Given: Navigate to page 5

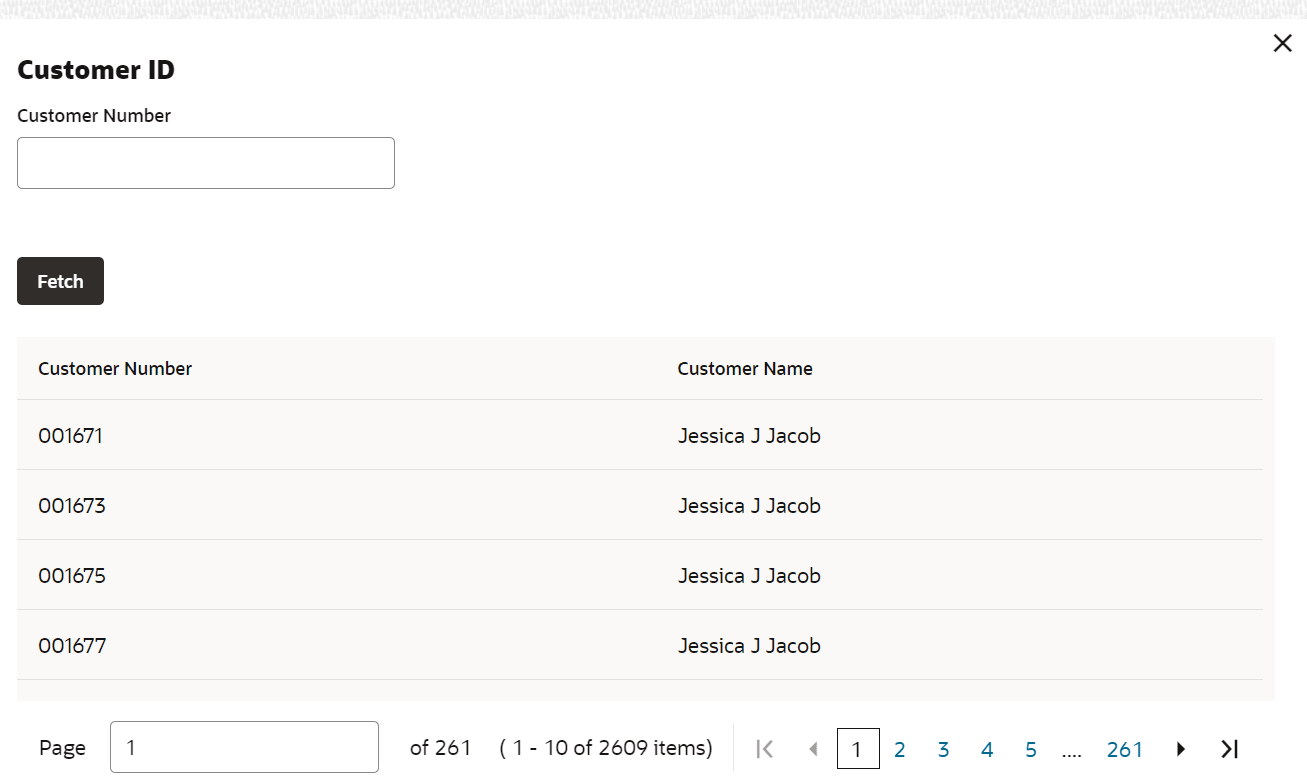Looking at the screenshot, I should coord(1031,749).
